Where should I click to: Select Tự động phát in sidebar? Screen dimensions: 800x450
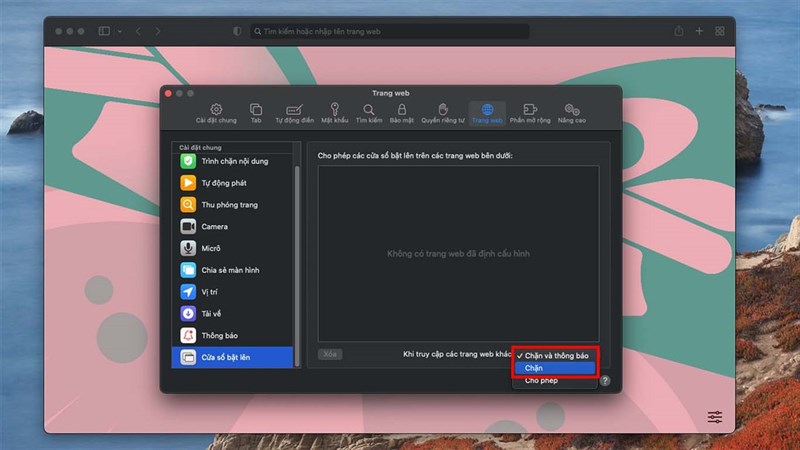point(222,183)
